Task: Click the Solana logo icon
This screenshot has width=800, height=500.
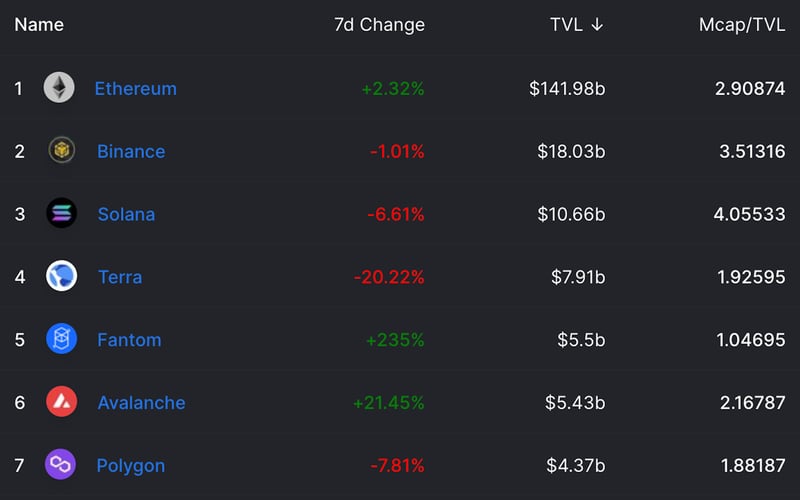Action: [61, 214]
